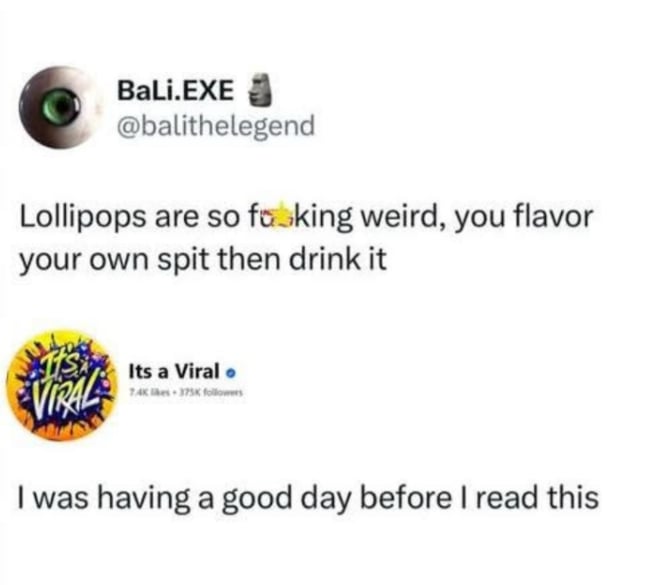655x585 pixels.
Task: Open the Its a Viral page name
Action: (x=174, y=371)
